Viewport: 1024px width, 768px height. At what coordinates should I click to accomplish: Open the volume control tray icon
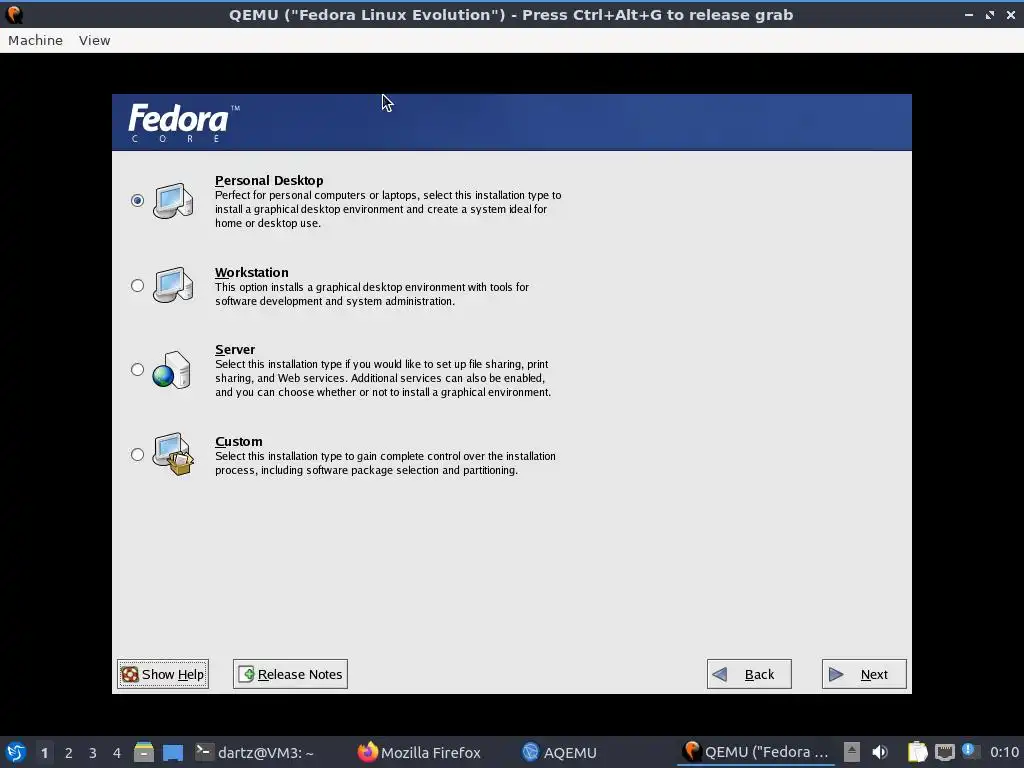pyautogui.click(x=880, y=752)
